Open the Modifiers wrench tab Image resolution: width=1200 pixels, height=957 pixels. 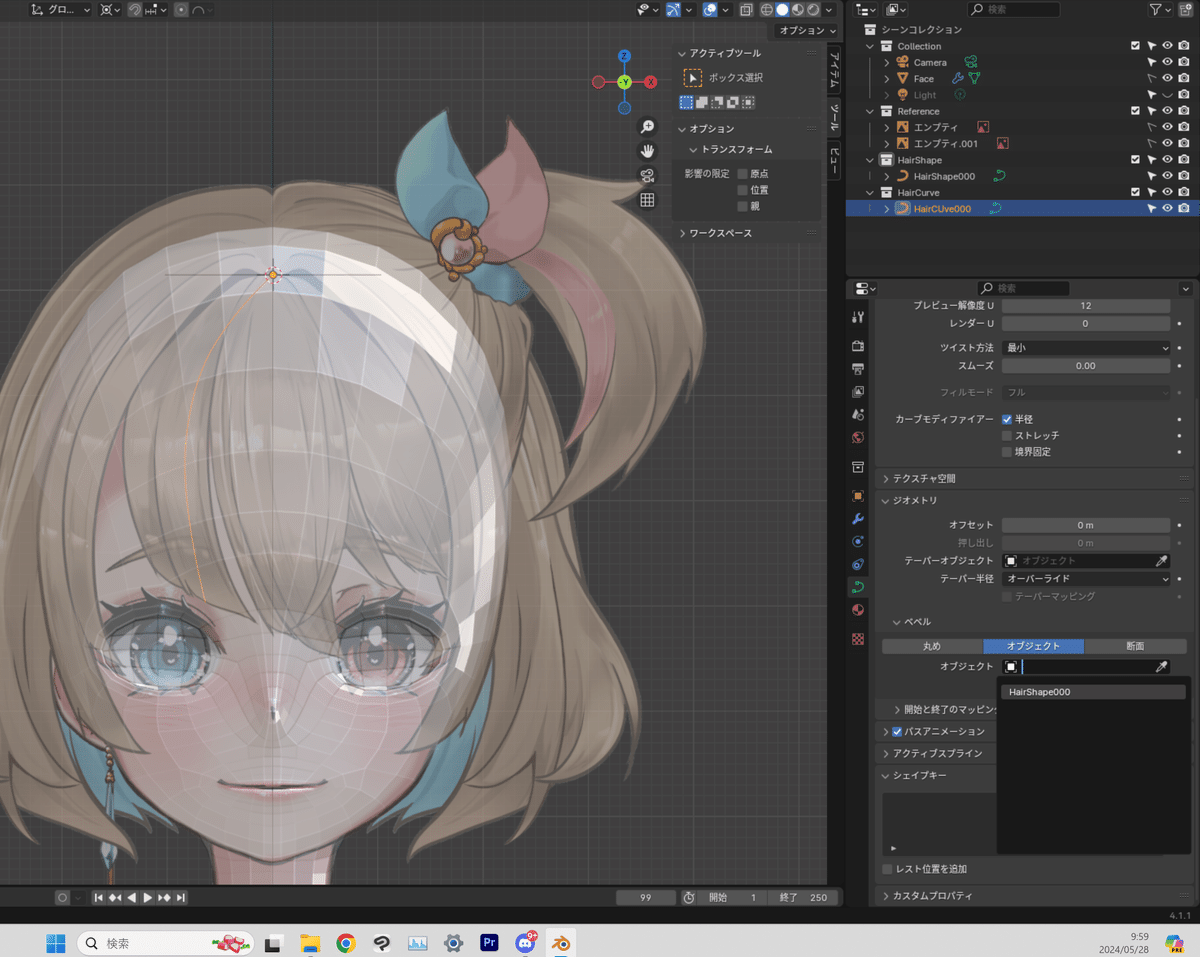coord(857,519)
